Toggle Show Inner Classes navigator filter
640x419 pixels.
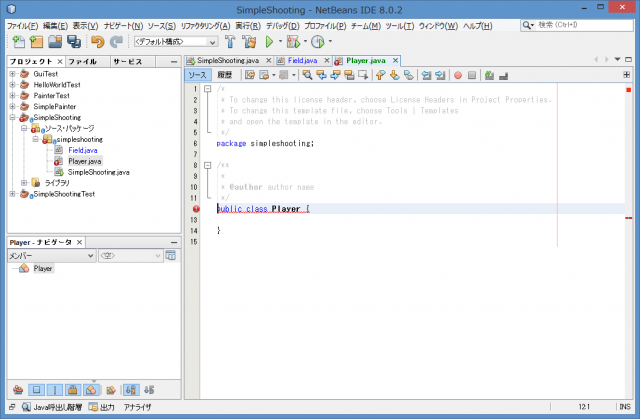[91, 390]
